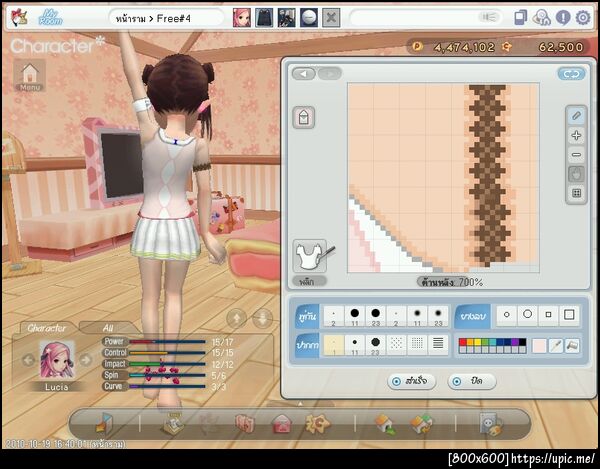Image resolution: width=600 pixels, height=469 pixels.
Task: Open the Menu home button
Action: 30,75
